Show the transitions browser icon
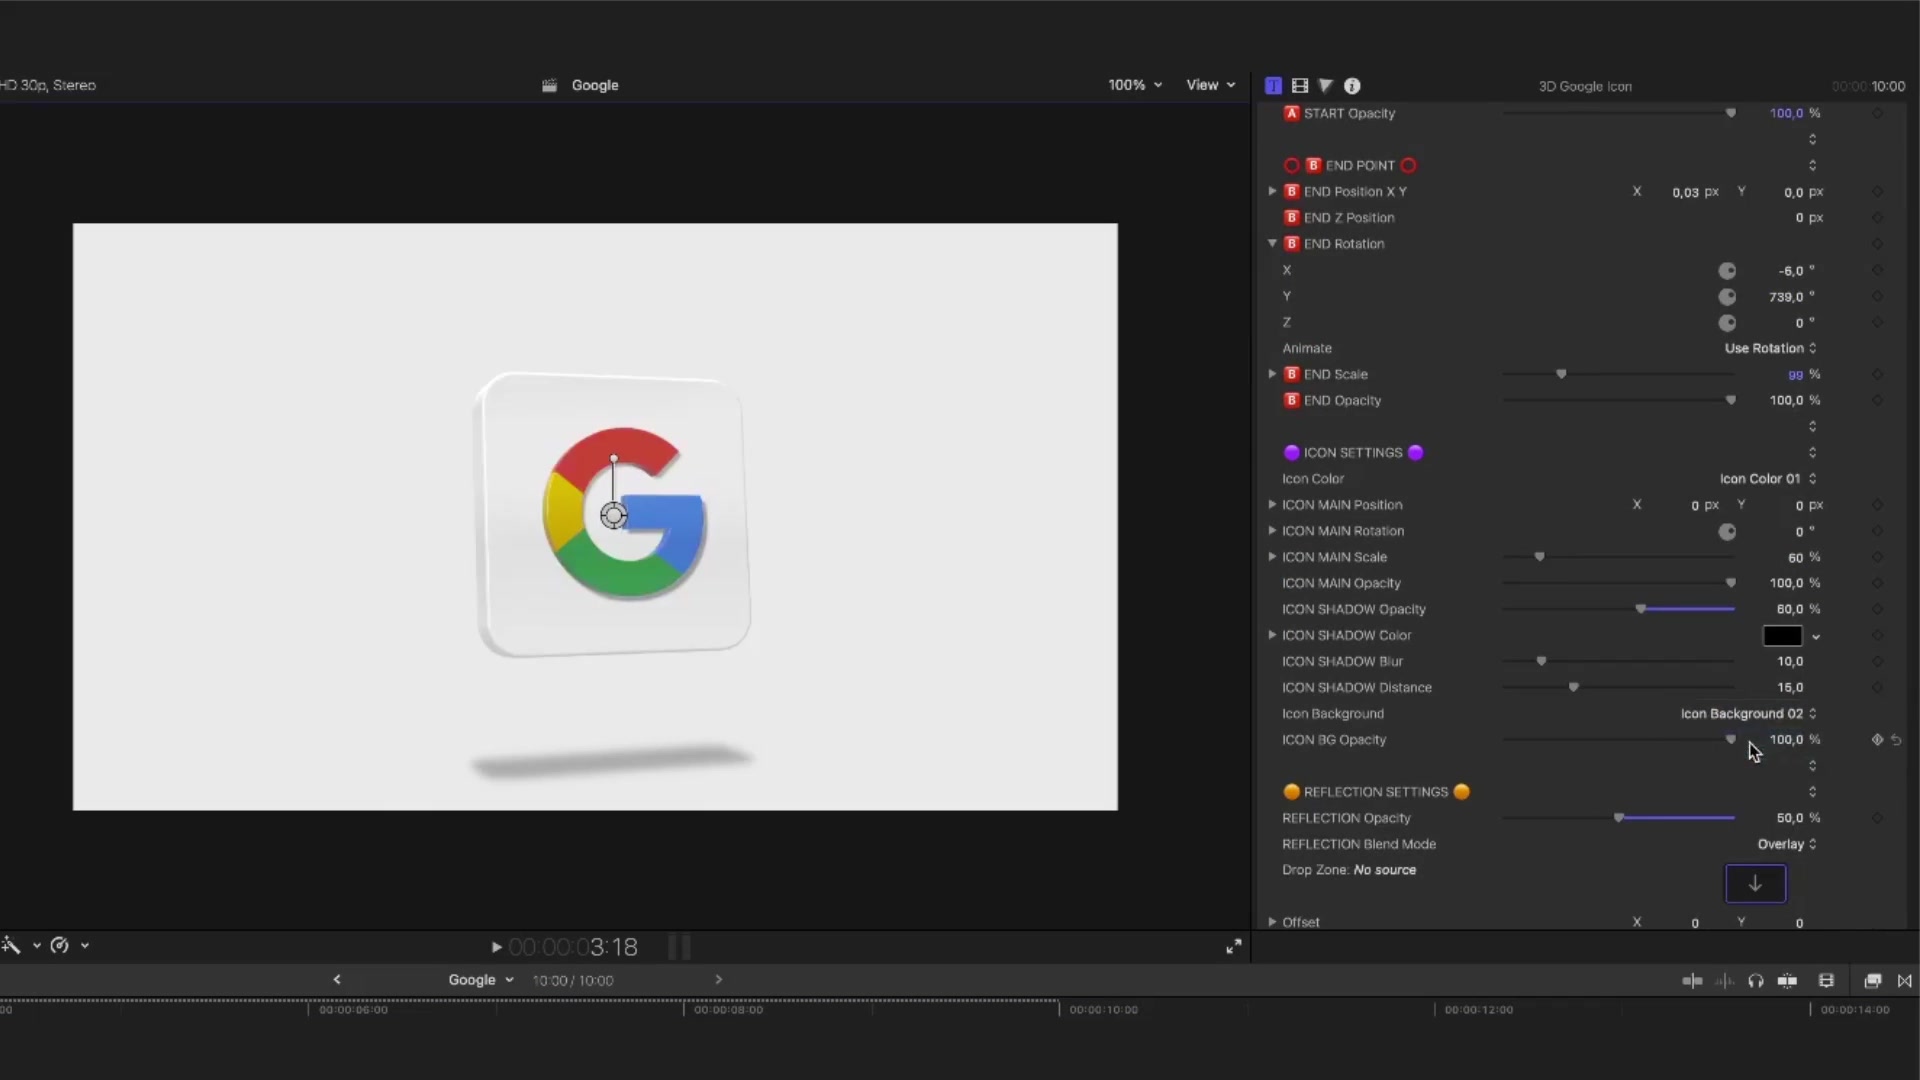Screen dimensions: 1920x1080 pyautogui.click(x=1905, y=981)
